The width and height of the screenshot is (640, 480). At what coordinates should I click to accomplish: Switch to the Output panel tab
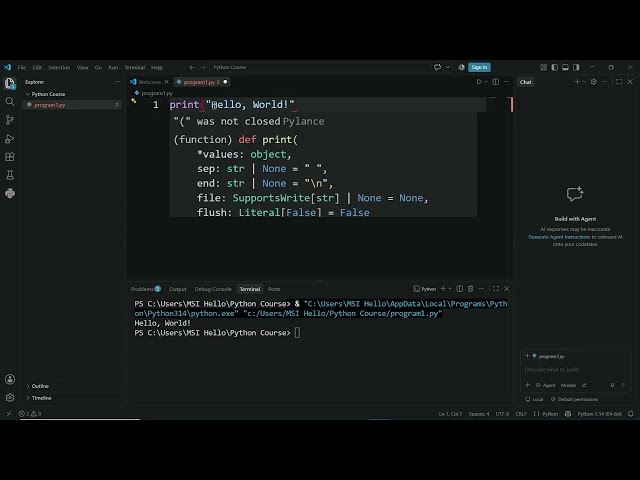coord(178,289)
